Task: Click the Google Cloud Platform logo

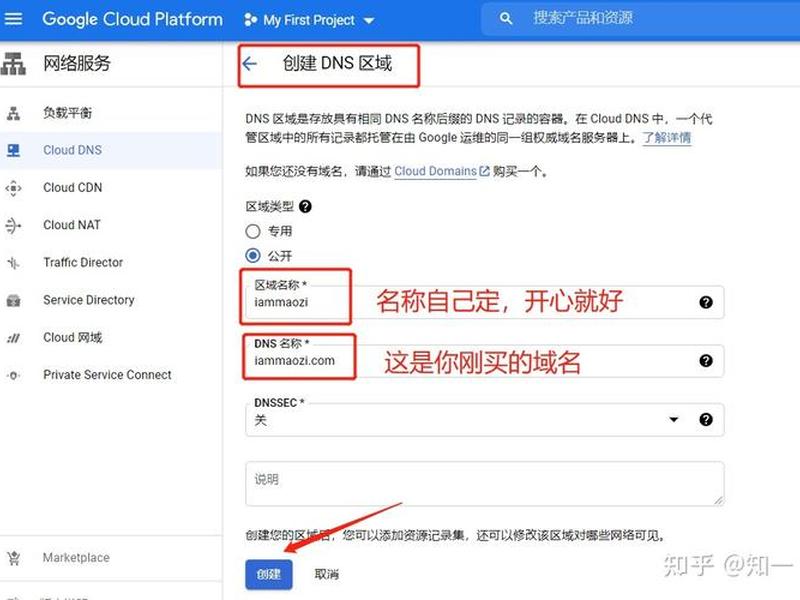Action: tap(132, 19)
